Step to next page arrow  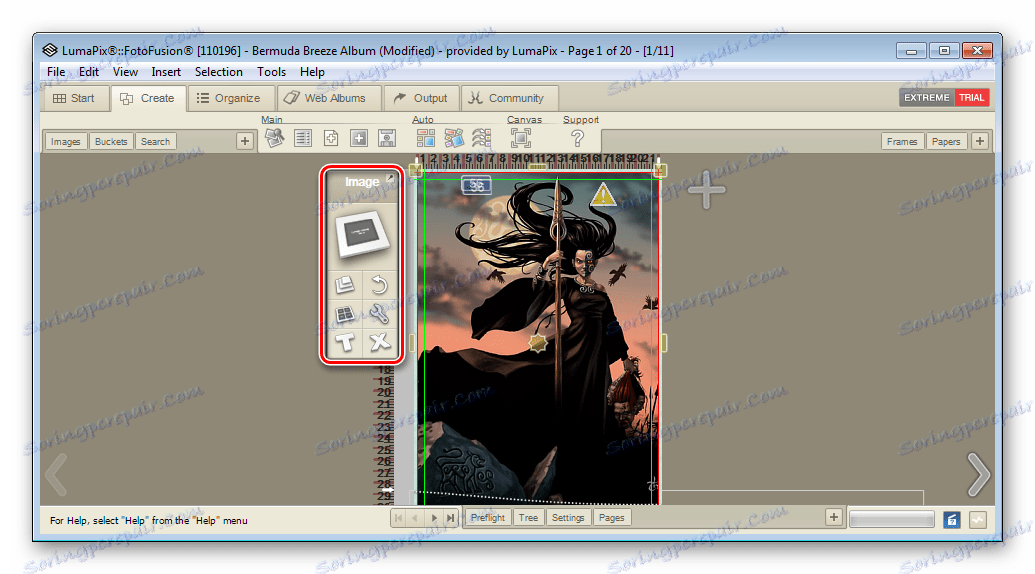(x=434, y=518)
